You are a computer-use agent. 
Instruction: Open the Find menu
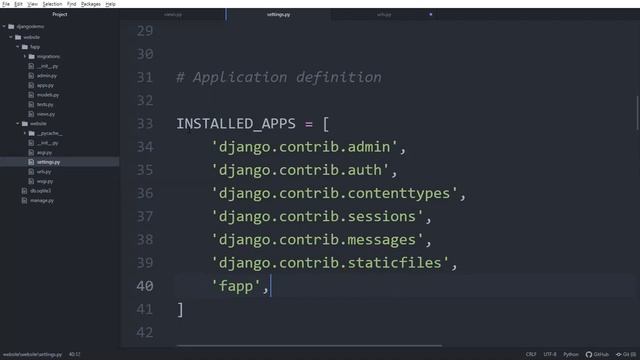pyautogui.click(x=71, y=4)
